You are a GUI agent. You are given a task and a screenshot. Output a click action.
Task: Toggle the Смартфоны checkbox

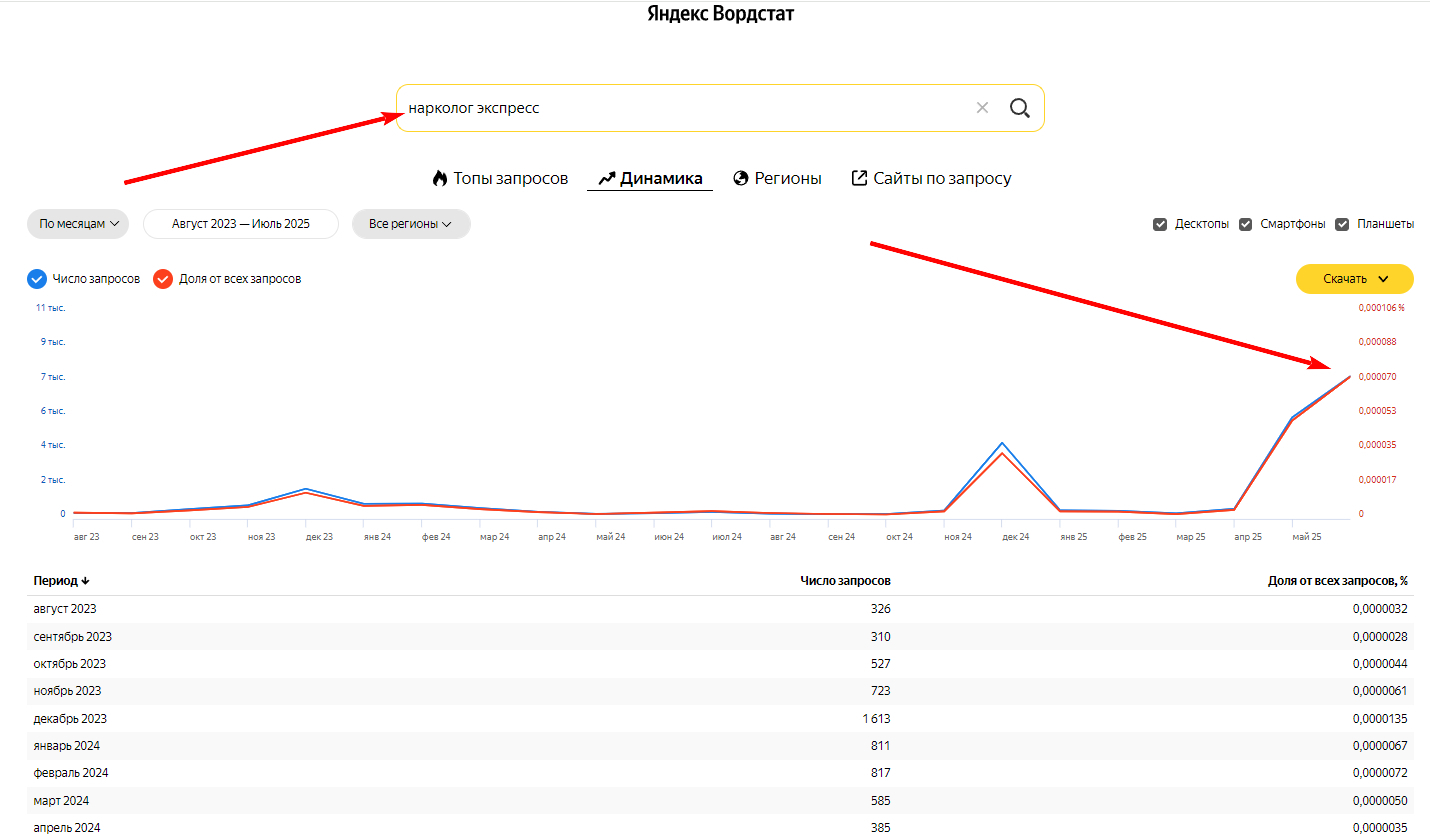[1246, 224]
